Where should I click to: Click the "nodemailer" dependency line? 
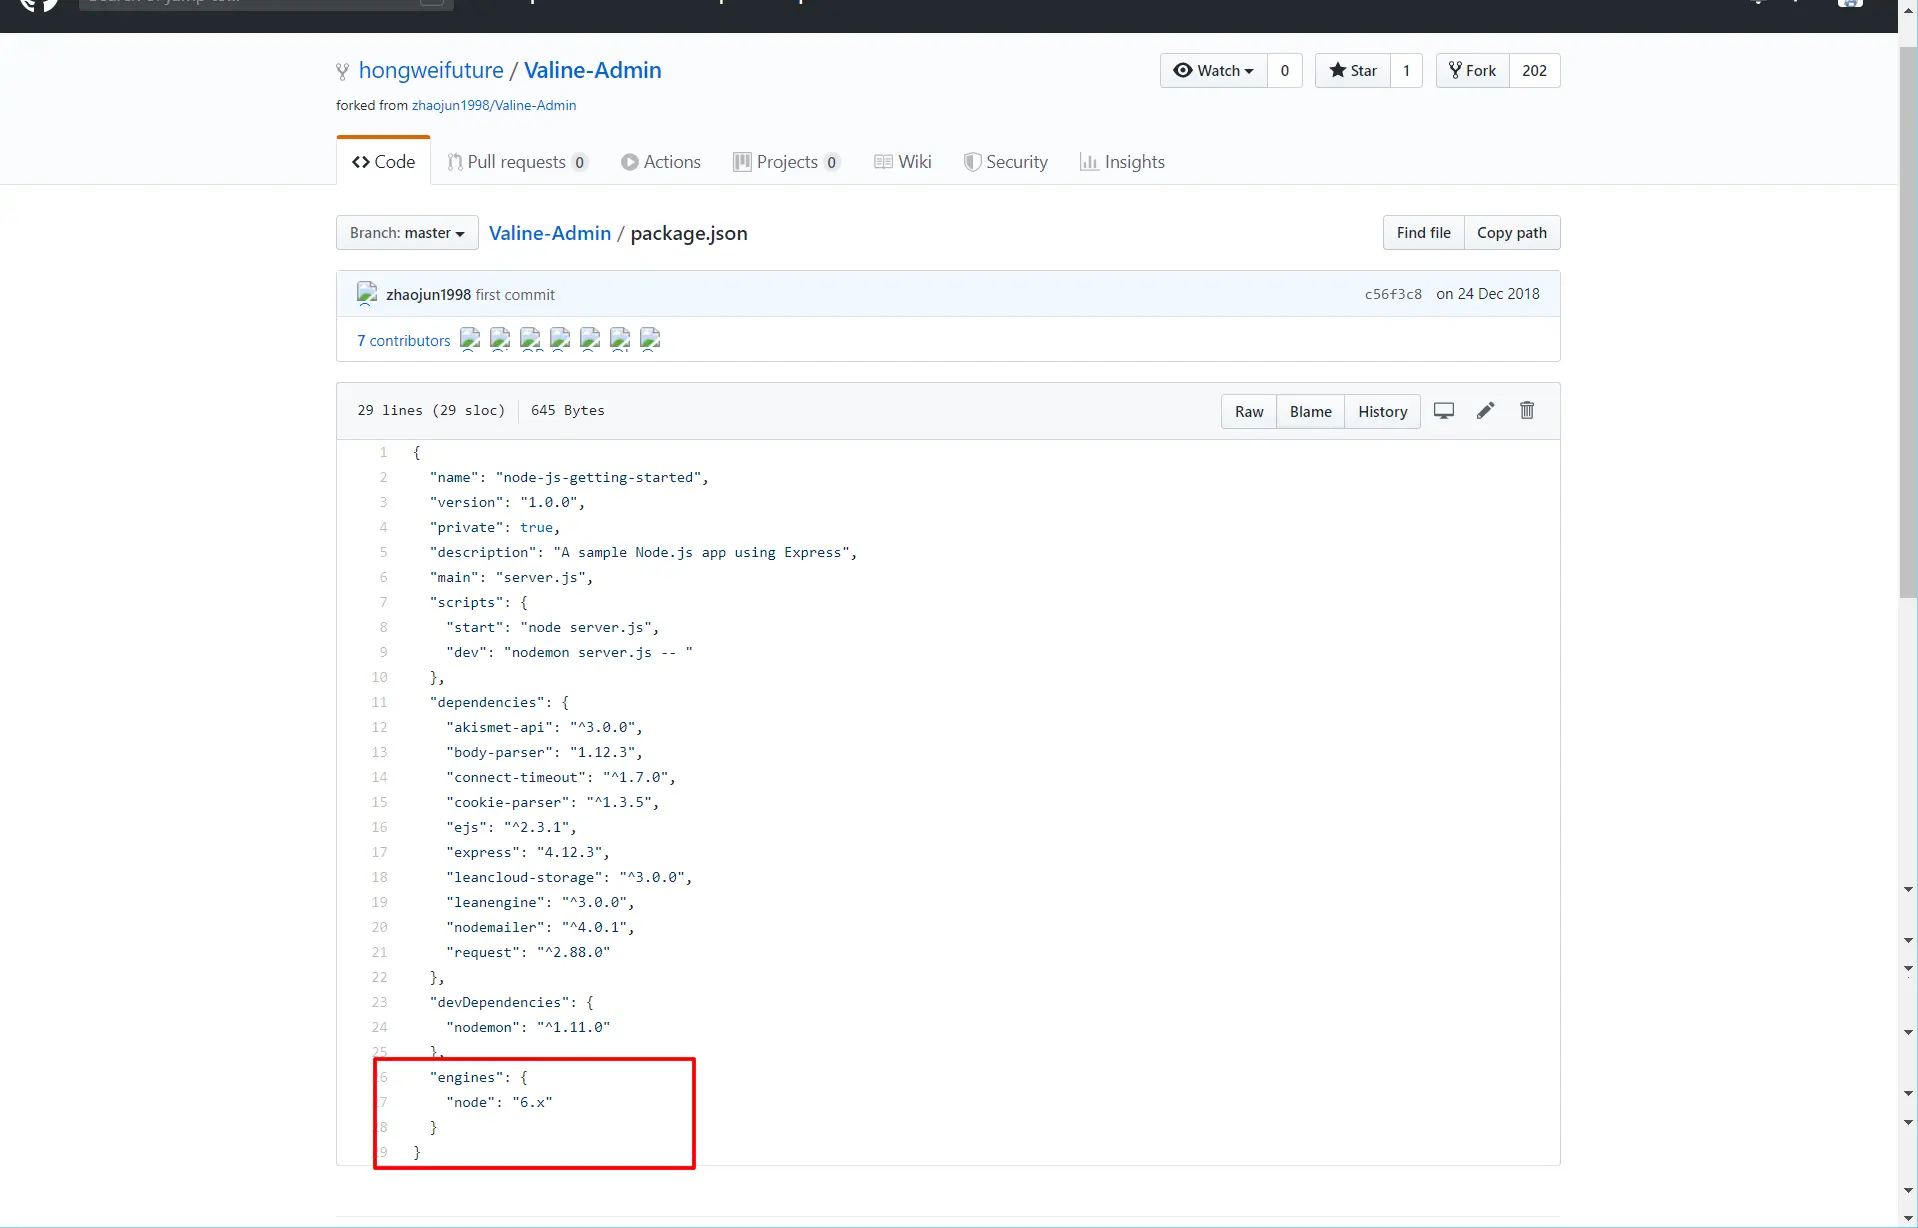[x=540, y=928]
